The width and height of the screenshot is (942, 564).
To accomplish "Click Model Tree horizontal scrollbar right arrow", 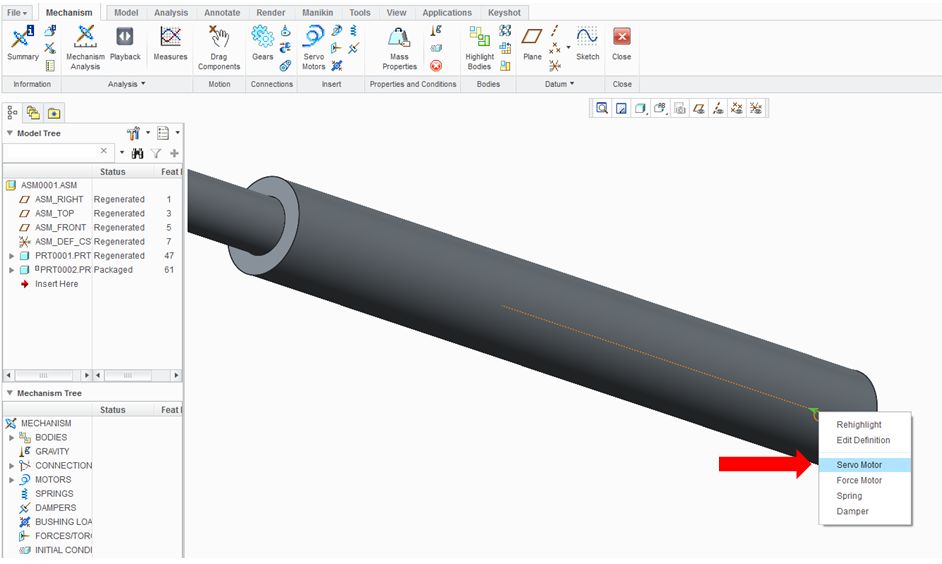I will [87, 375].
